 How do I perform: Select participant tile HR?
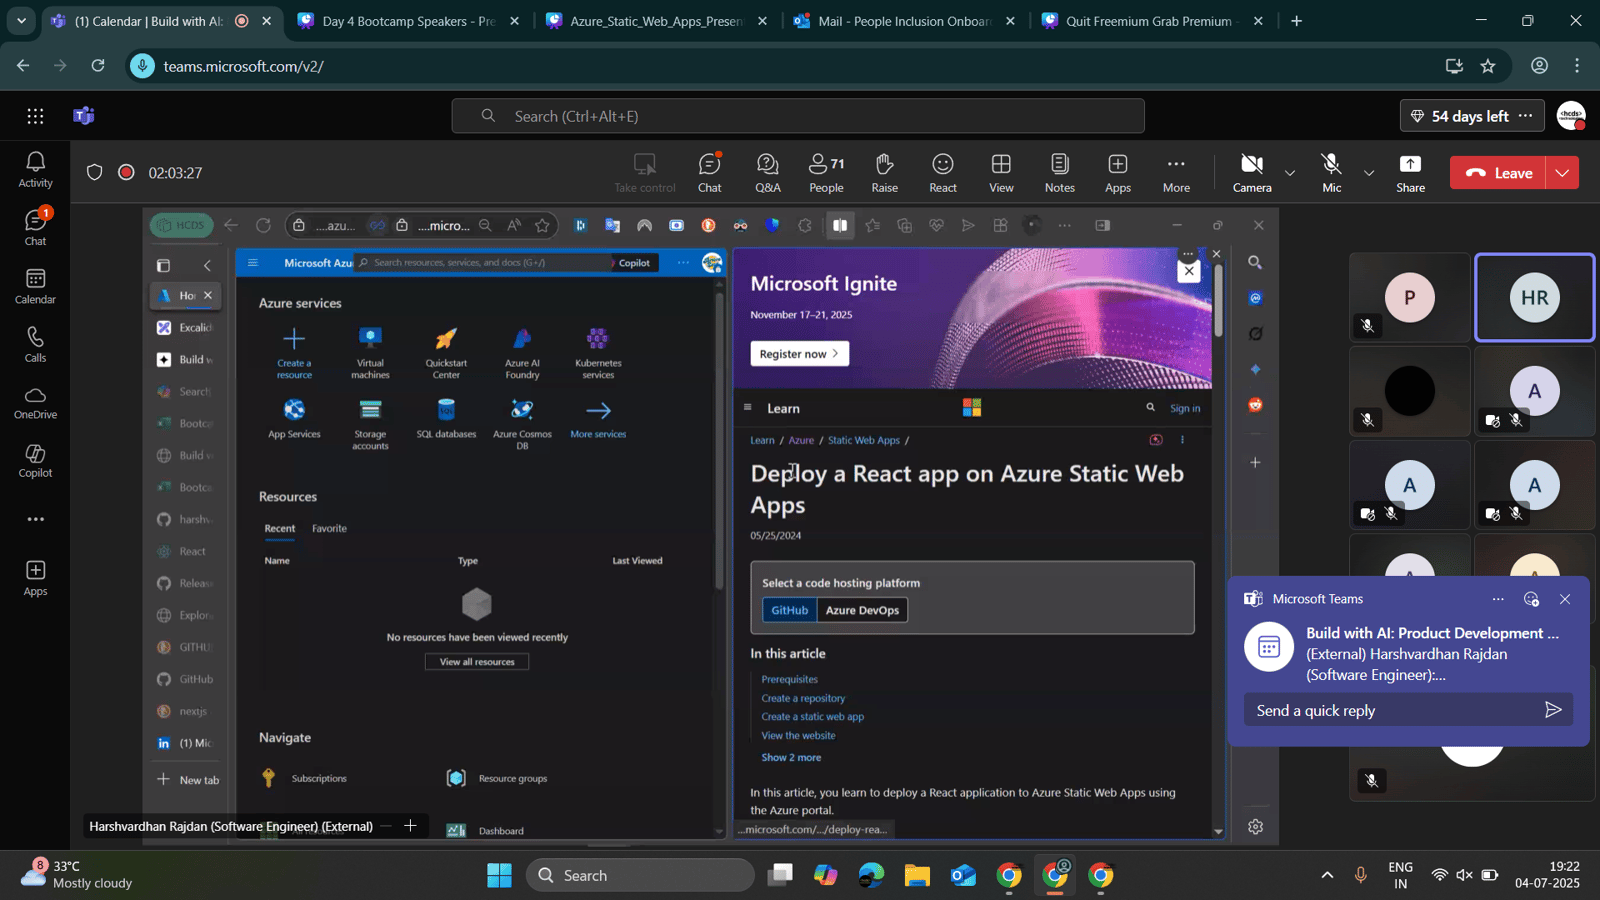pyautogui.click(x=1534, y=297)
